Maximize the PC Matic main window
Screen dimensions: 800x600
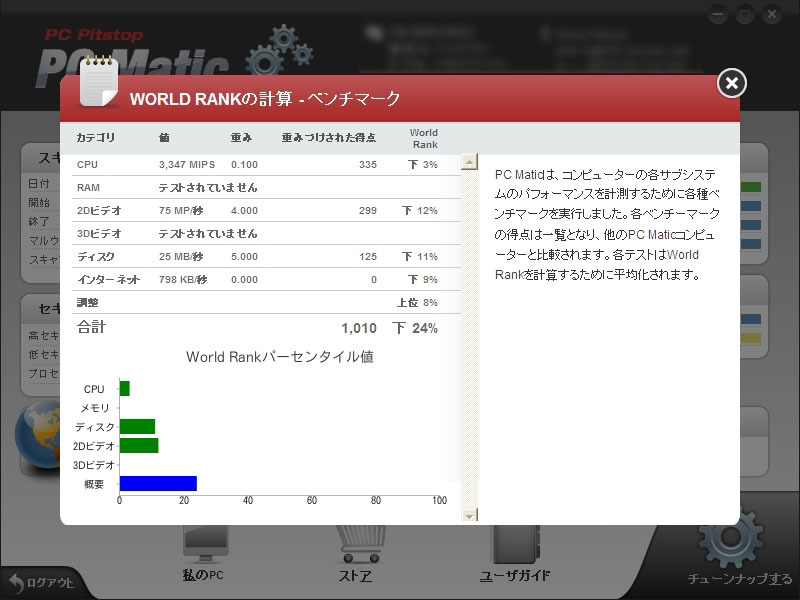click(x=744, y=14)
